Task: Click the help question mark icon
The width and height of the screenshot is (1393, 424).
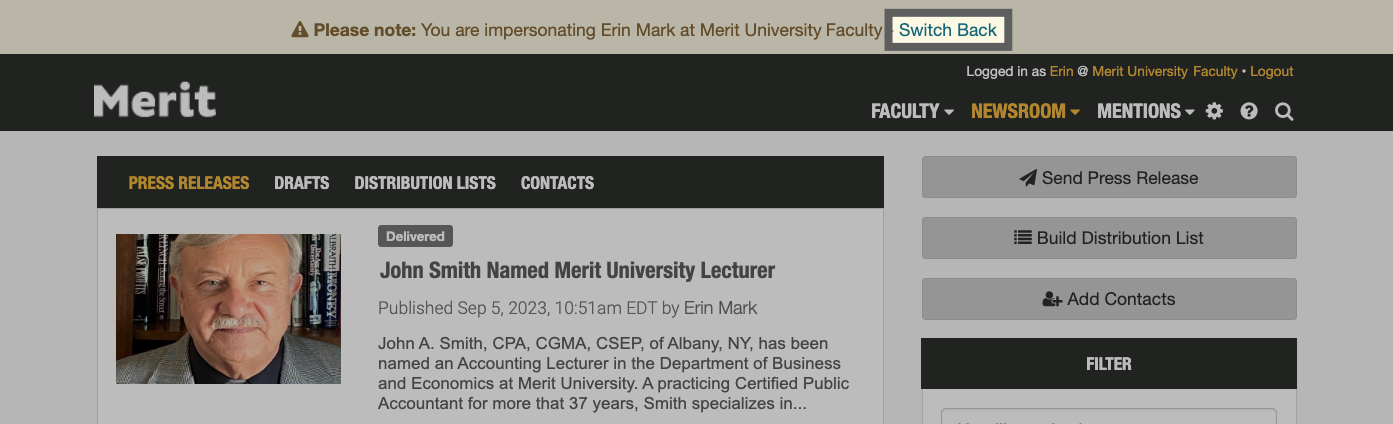Action: coord(1249,111)
